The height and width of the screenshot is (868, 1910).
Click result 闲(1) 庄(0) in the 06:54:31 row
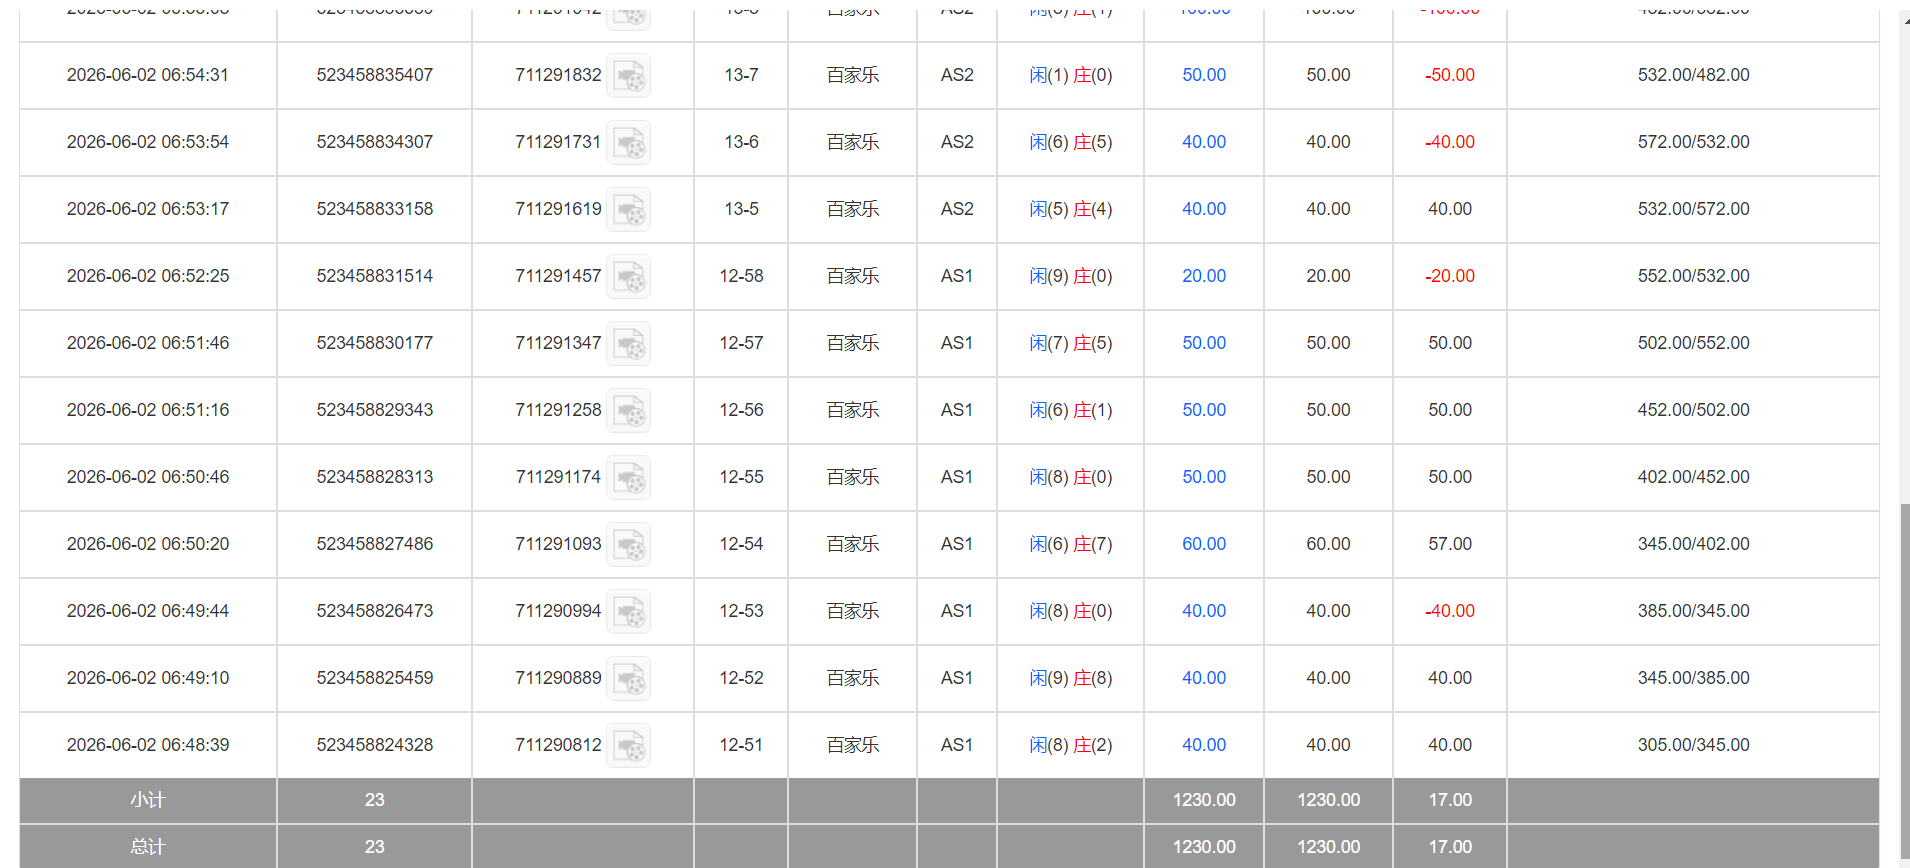[1071, 75]
